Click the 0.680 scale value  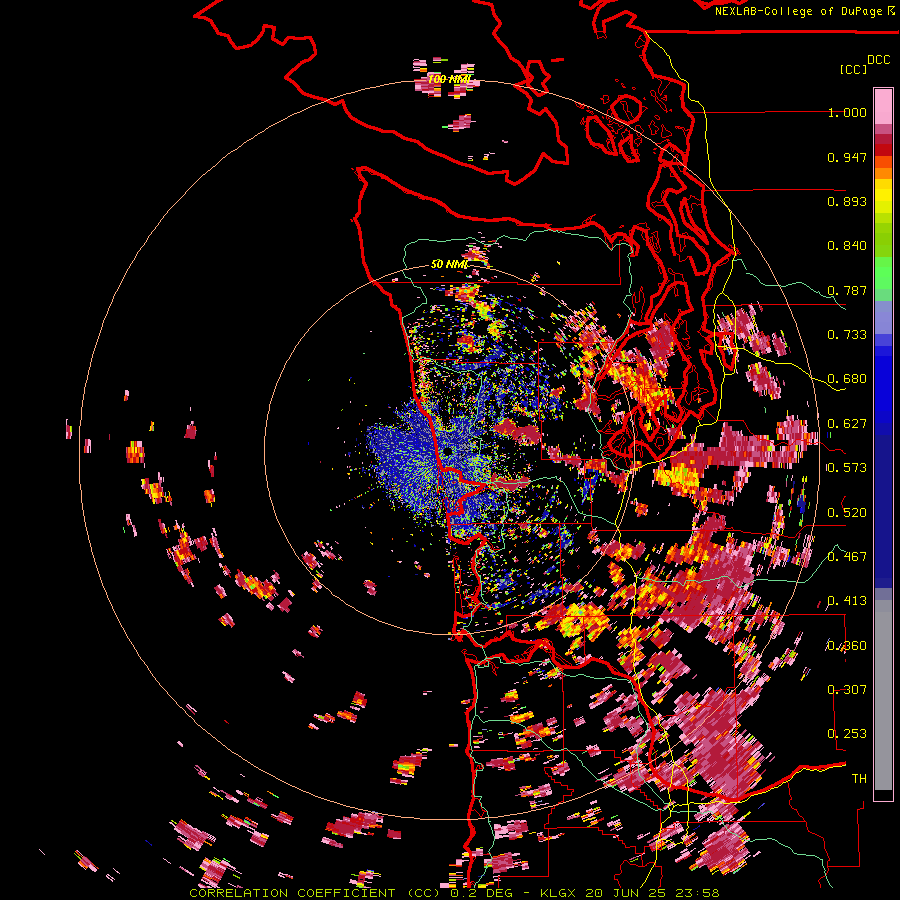(x=847, y=379)
